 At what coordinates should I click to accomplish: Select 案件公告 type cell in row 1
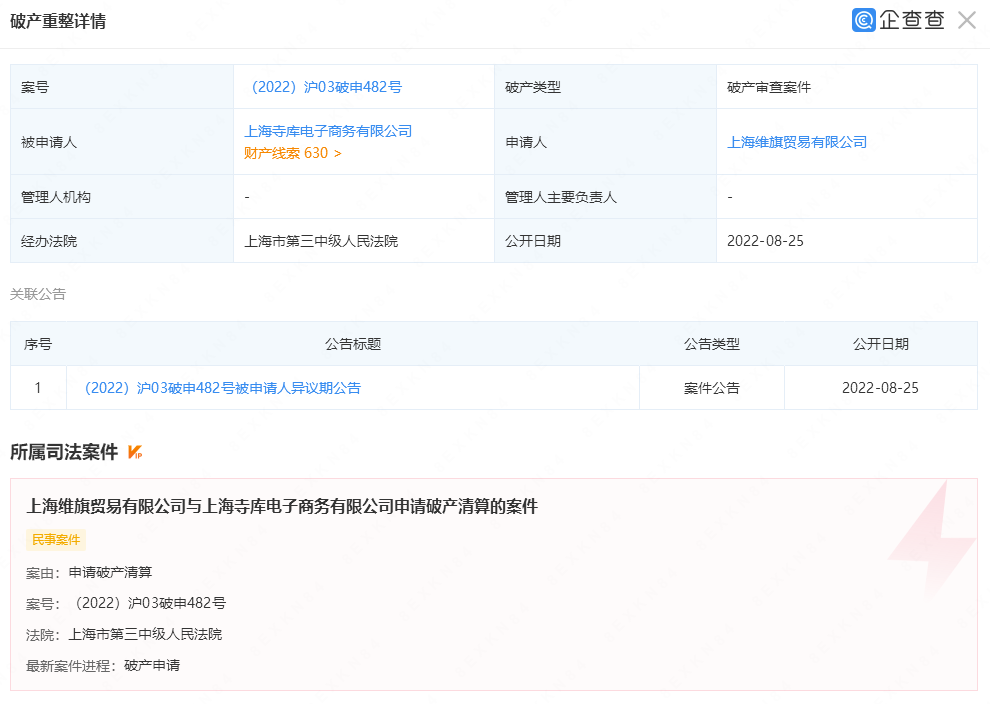tap(712, 388)
